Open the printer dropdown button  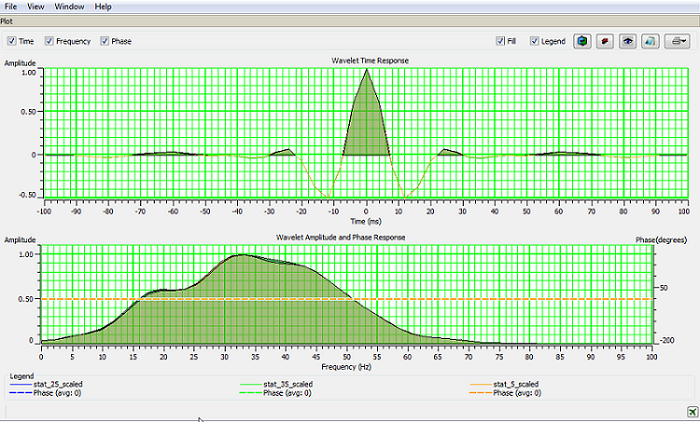pos(677,41)
